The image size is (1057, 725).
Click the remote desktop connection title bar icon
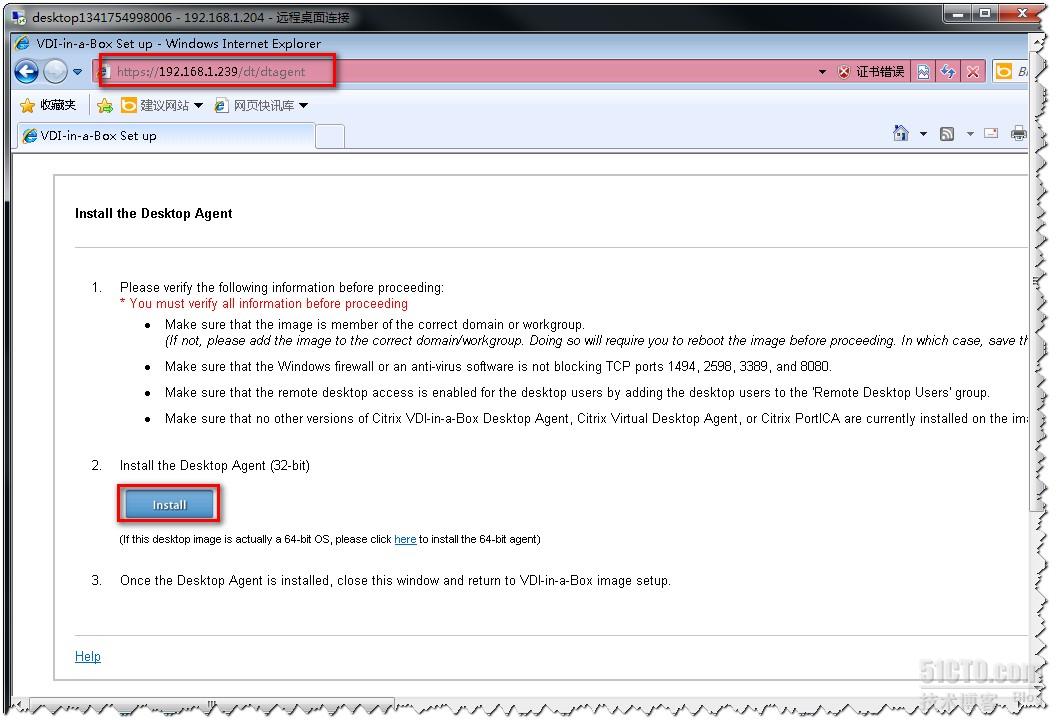18,17
